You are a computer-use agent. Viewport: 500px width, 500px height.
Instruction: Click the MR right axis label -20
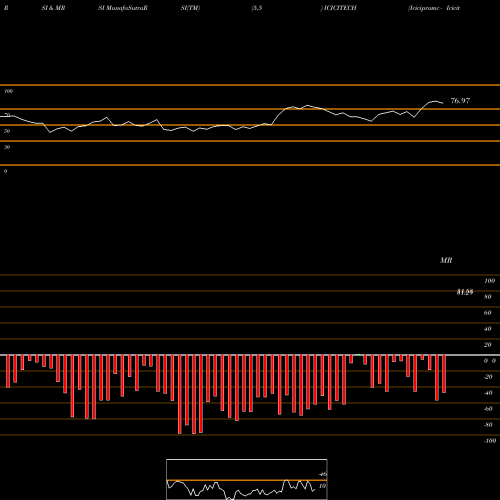click(488, 377)
